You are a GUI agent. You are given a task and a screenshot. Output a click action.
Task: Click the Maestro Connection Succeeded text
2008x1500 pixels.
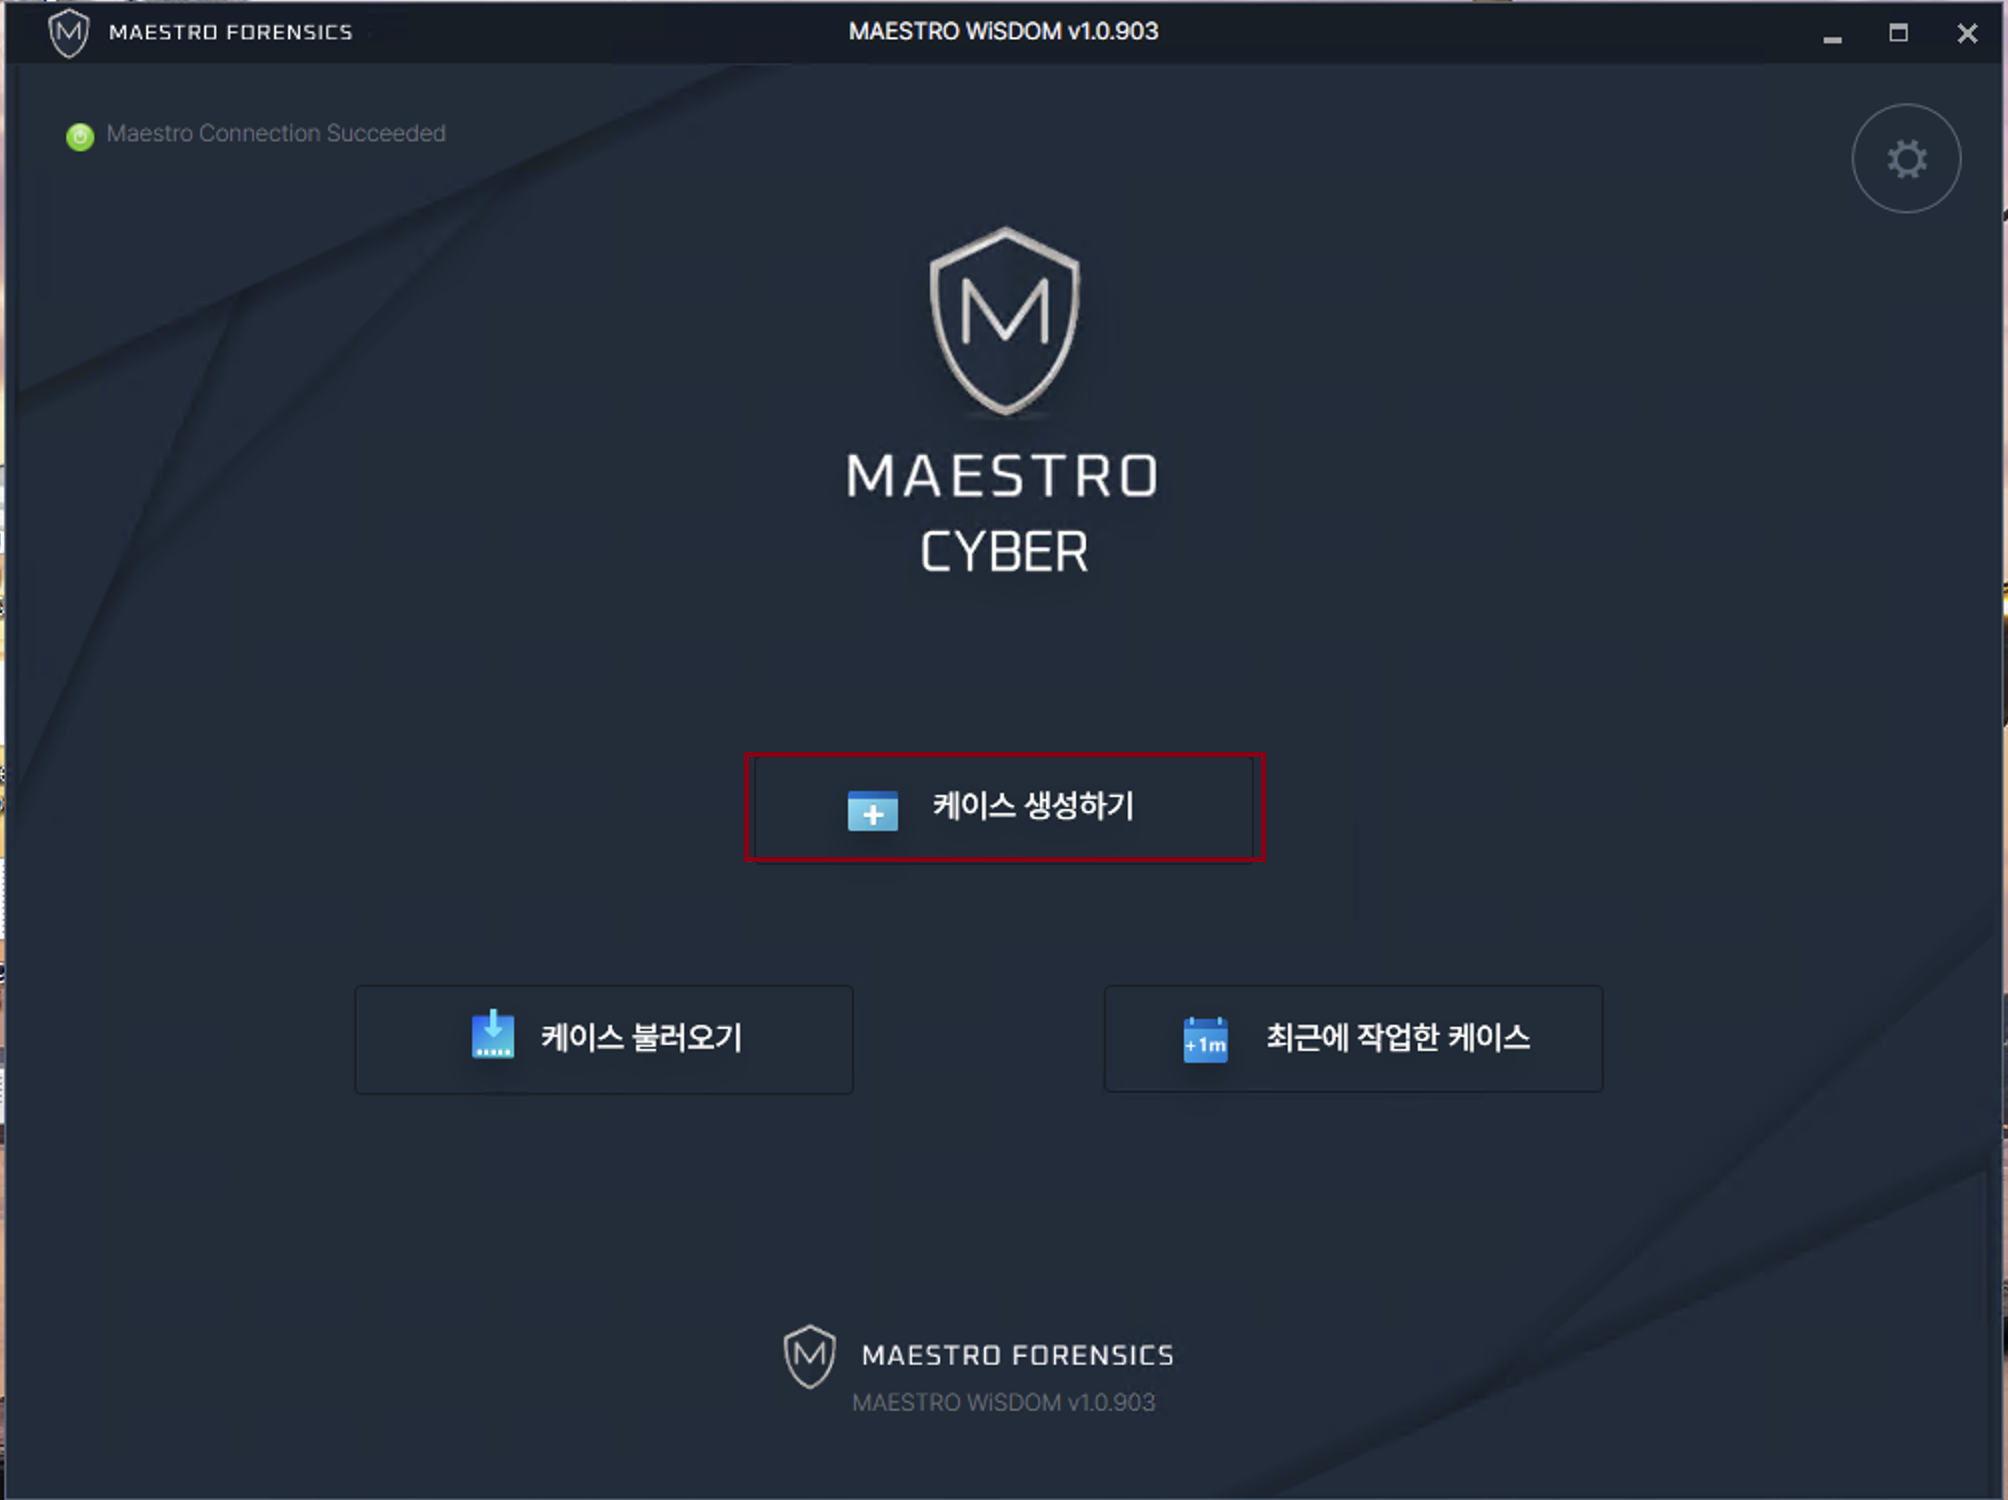click(x=276, y=133)
